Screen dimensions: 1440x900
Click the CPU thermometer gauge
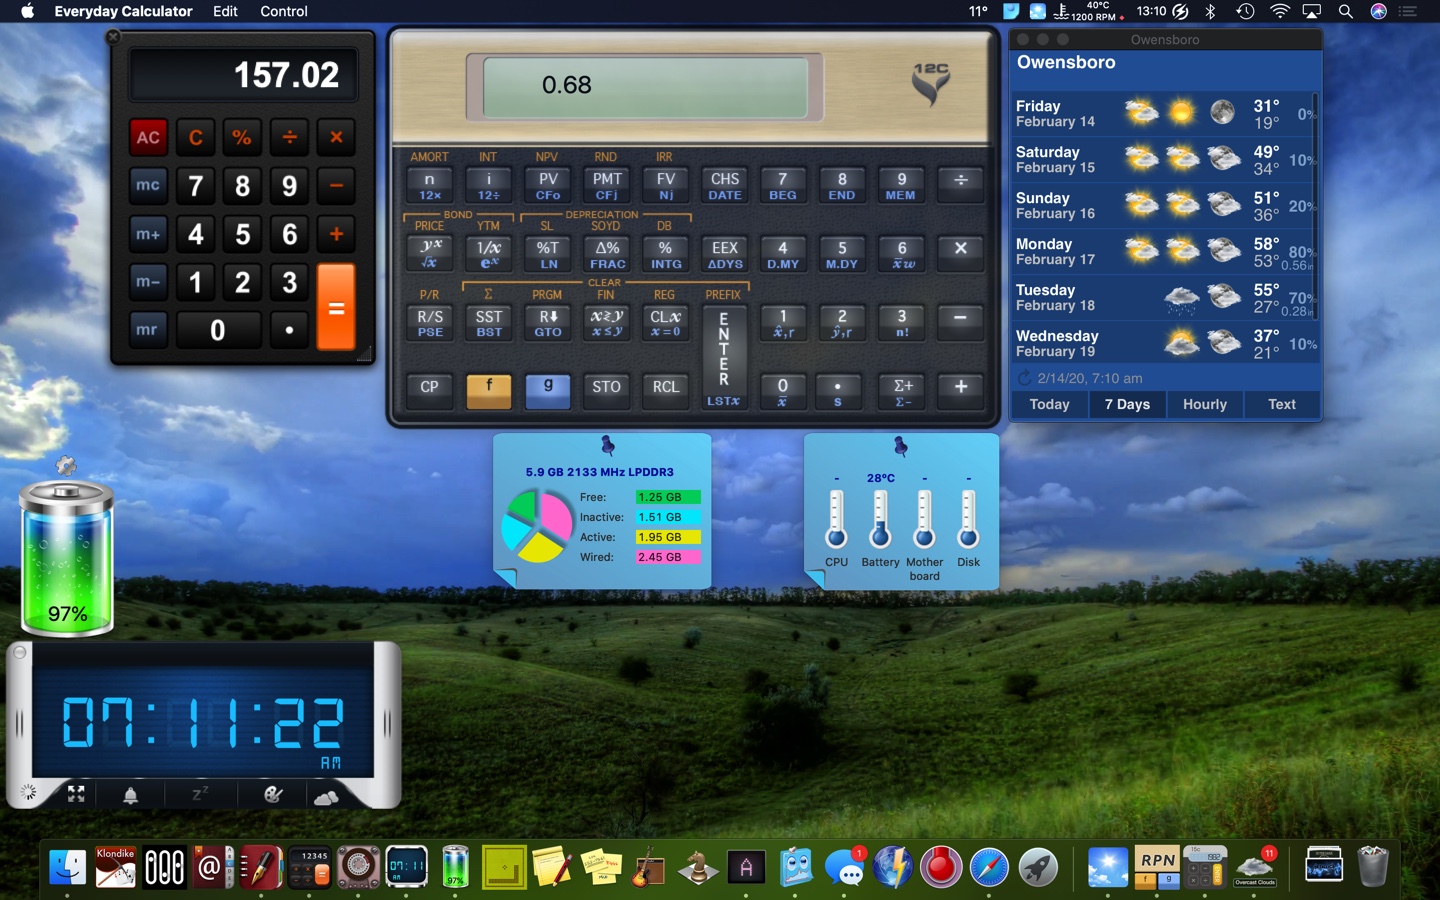[x=836, y=520]
